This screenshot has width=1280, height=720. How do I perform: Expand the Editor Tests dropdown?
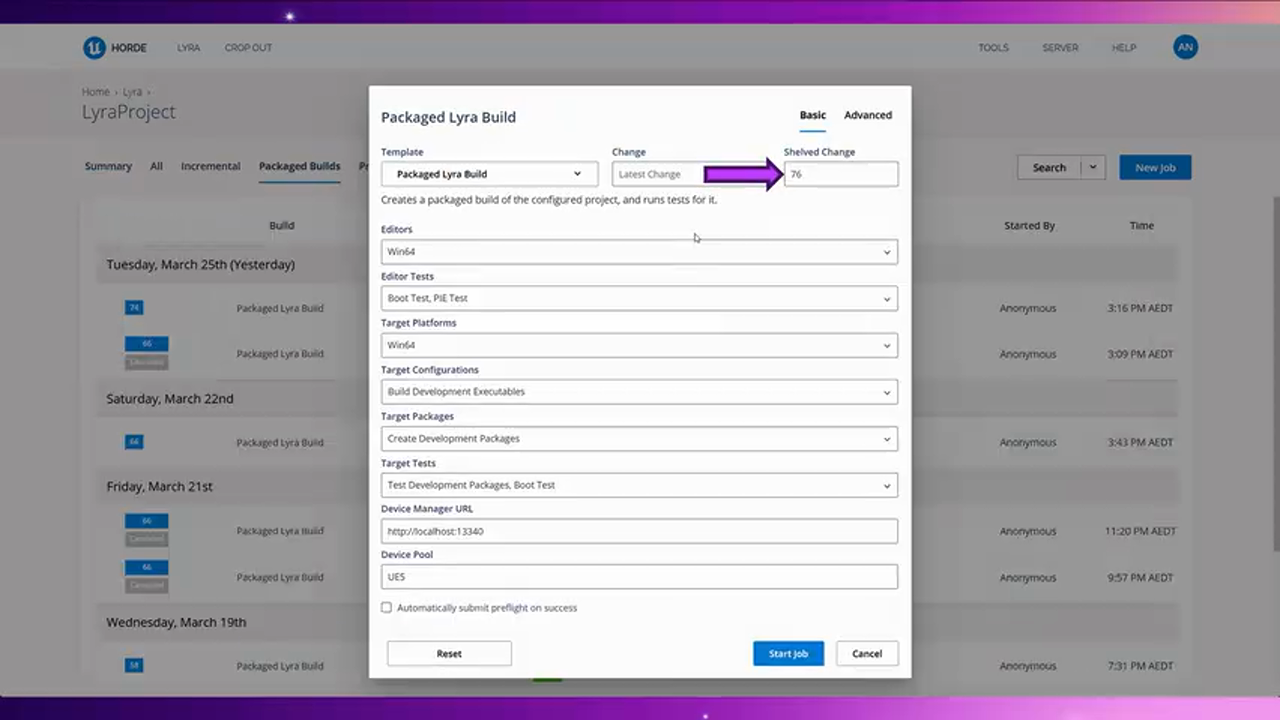click(639, 298)
